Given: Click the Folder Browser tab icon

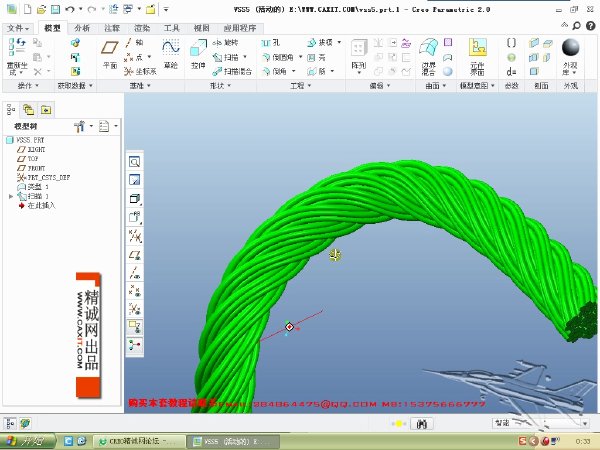Looking at the screenshot, I should 28,110.
